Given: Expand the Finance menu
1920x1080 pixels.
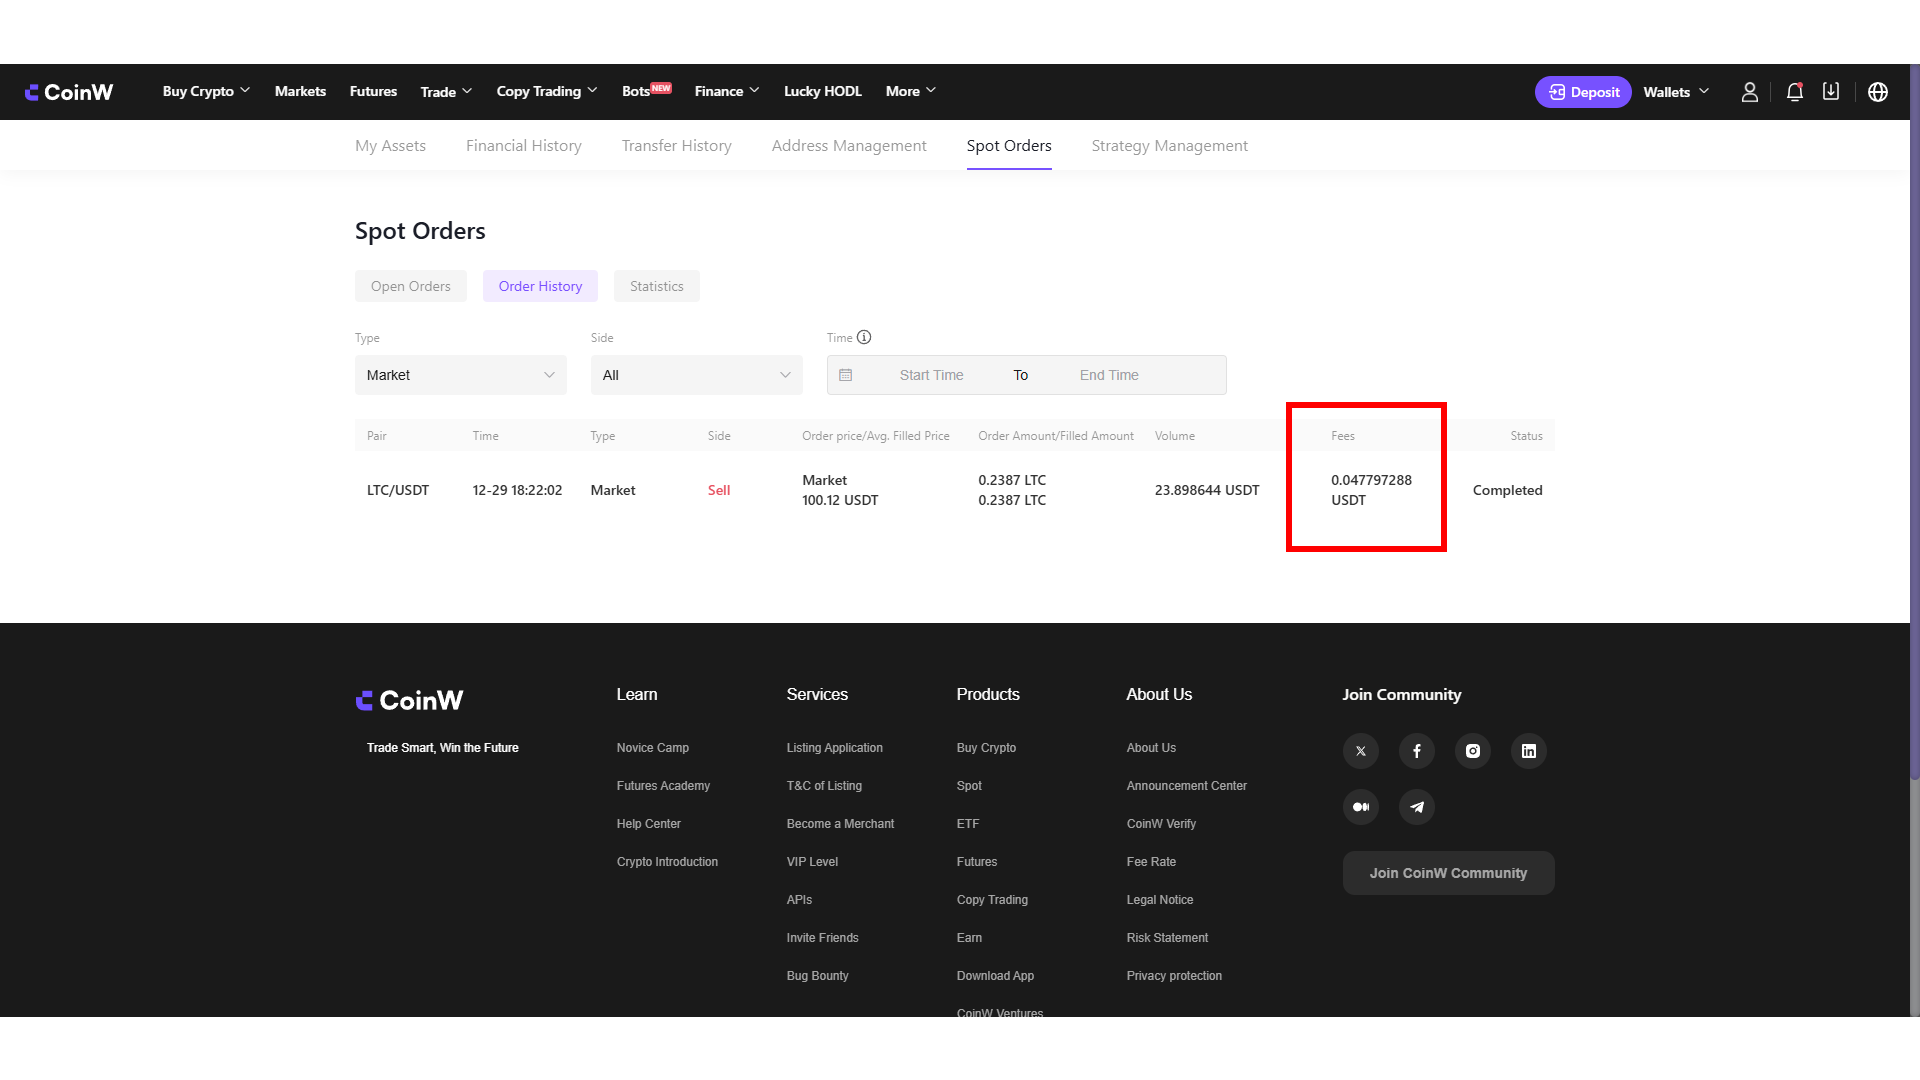Looking at the screenshot, I should click(727, 91).
